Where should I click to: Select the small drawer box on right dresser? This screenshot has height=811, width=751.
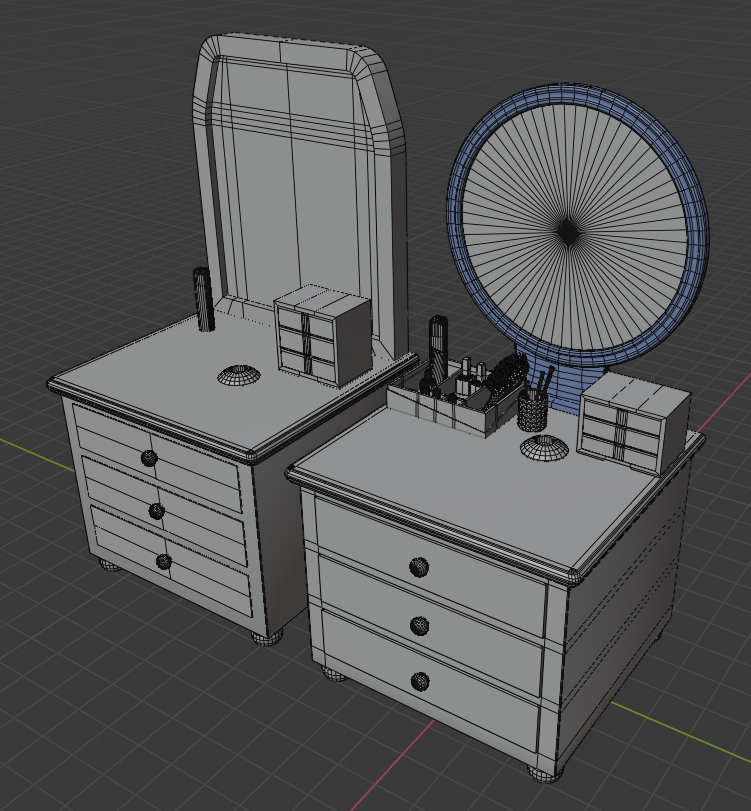635,423
